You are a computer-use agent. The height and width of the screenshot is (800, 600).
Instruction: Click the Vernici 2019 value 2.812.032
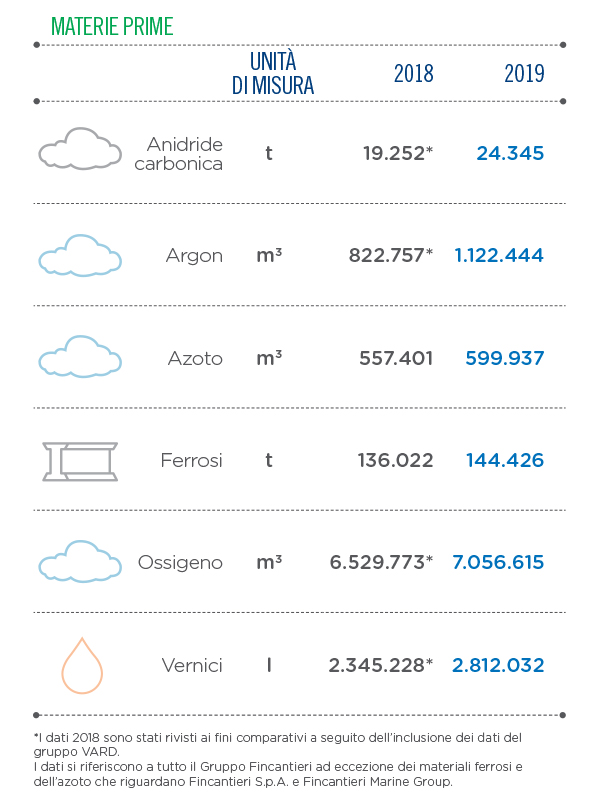click(x=498, y=665)
